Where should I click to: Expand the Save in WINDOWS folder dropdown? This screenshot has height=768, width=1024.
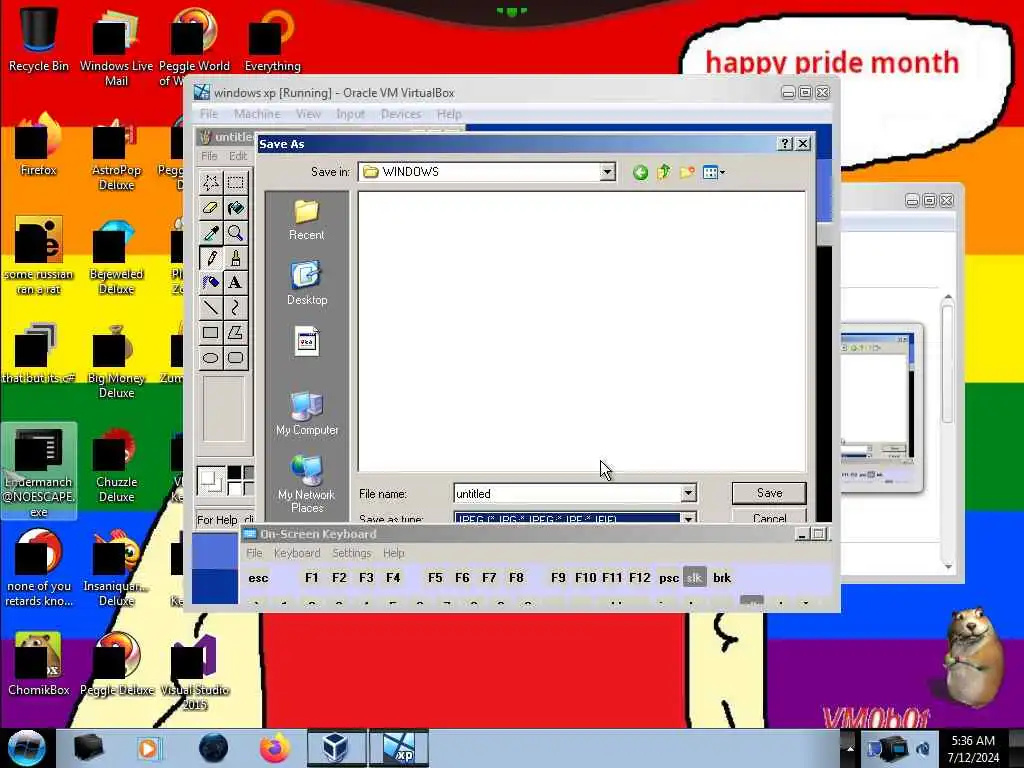[x=607, y=172]
